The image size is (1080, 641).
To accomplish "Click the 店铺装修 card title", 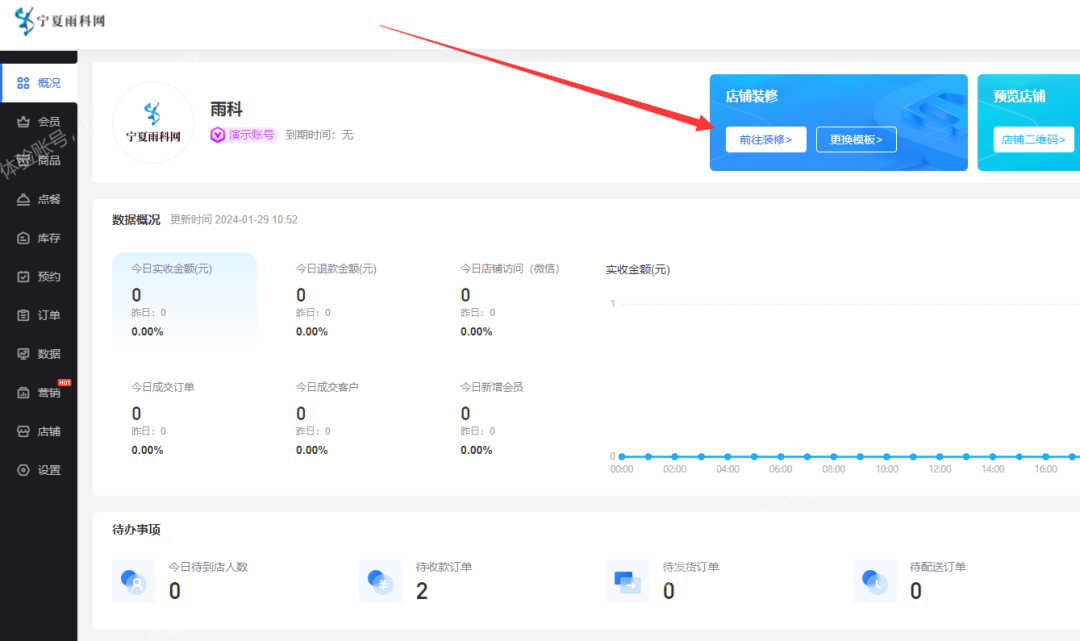I will (751, 96).
